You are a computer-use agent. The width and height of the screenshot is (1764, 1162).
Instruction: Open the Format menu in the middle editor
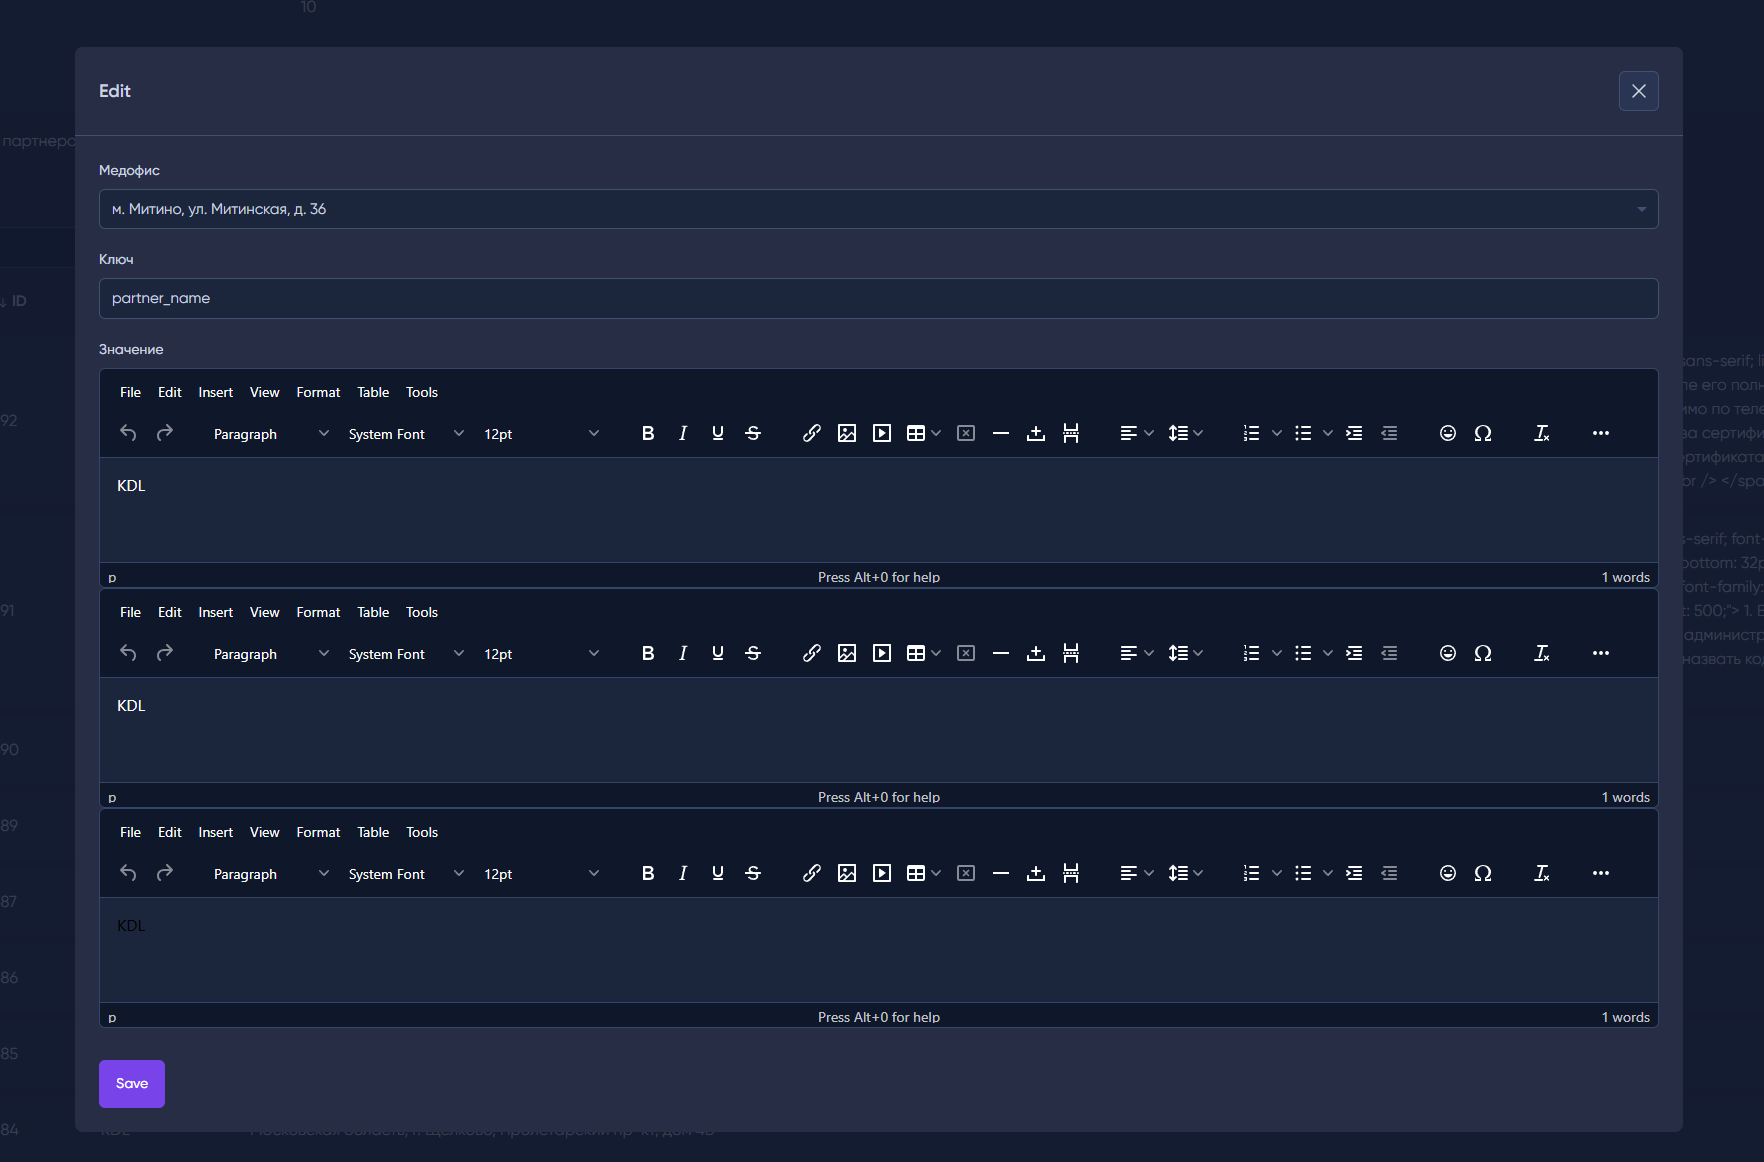(x=318, y=612)
